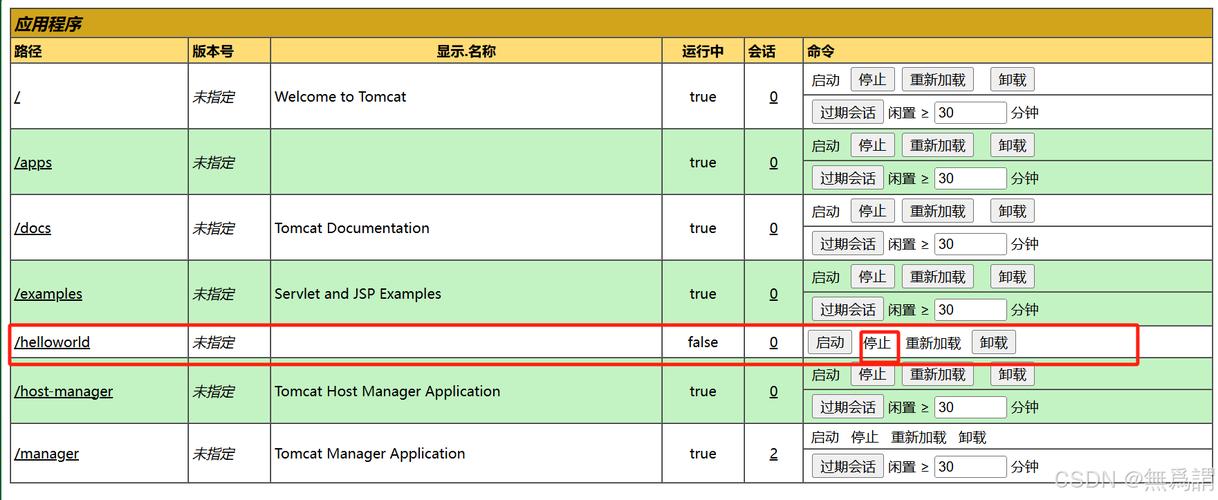This screenshot has height=500, width=1218.
Task: Click the 路径 column header
Action: click(28, 51)
